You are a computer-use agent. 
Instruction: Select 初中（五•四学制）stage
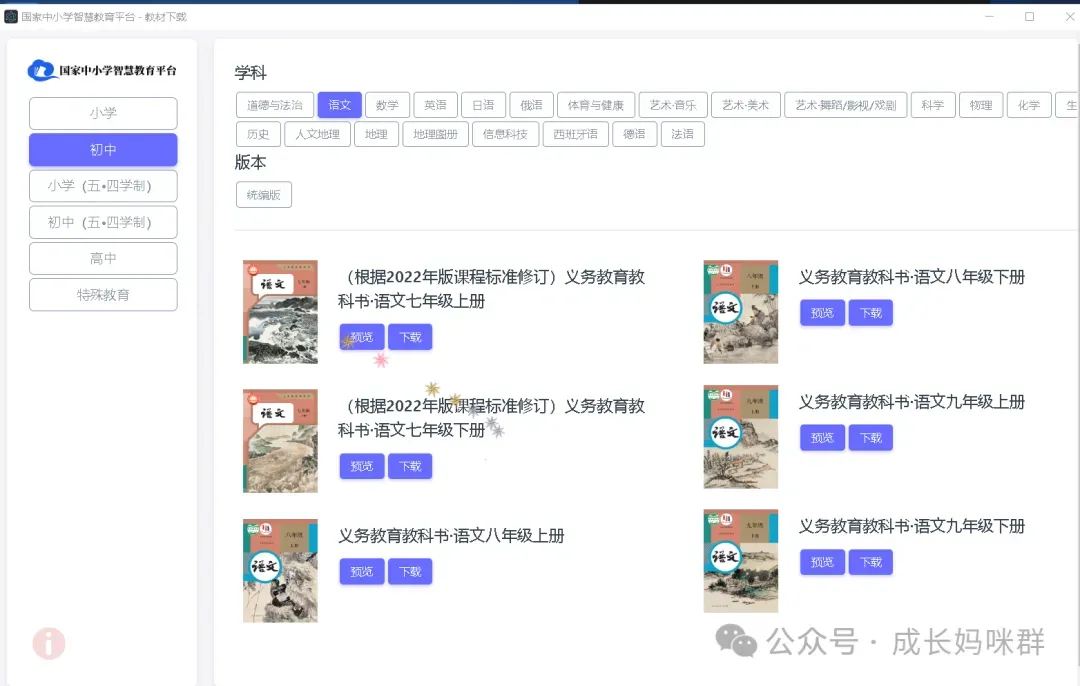point(103,222)
